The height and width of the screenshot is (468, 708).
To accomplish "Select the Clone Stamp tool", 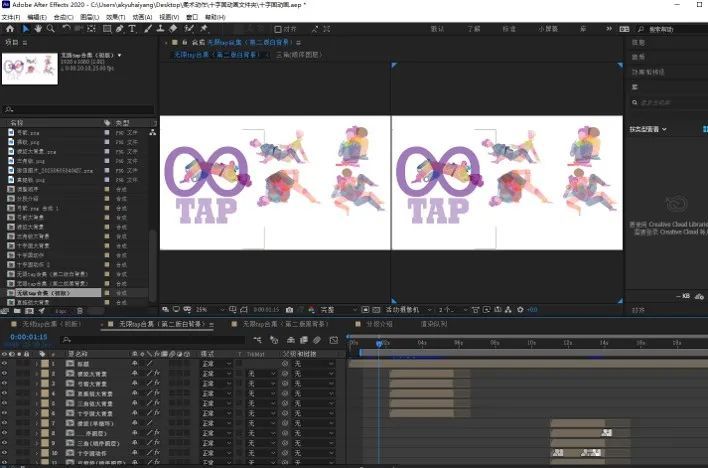I will point(160,29).
